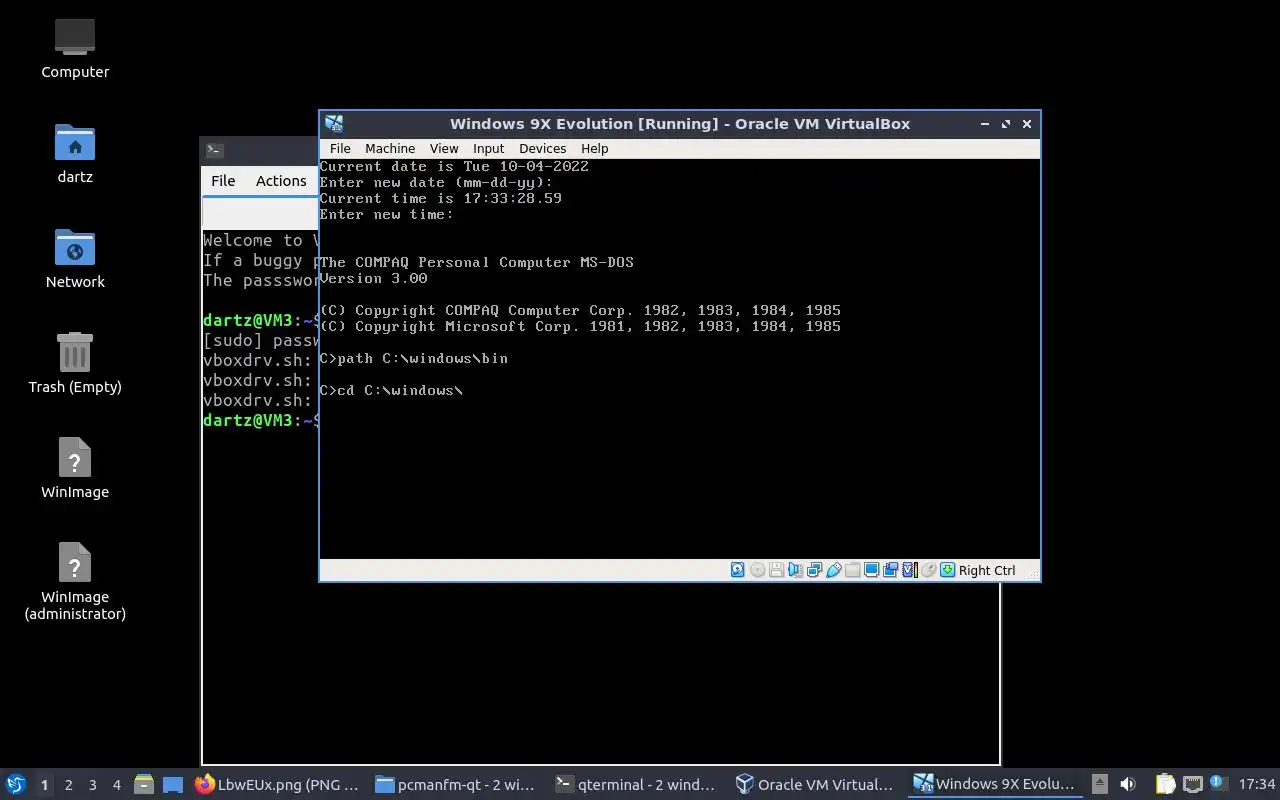
Task: Open the View menu in VirtualBox
Action: 444,148
